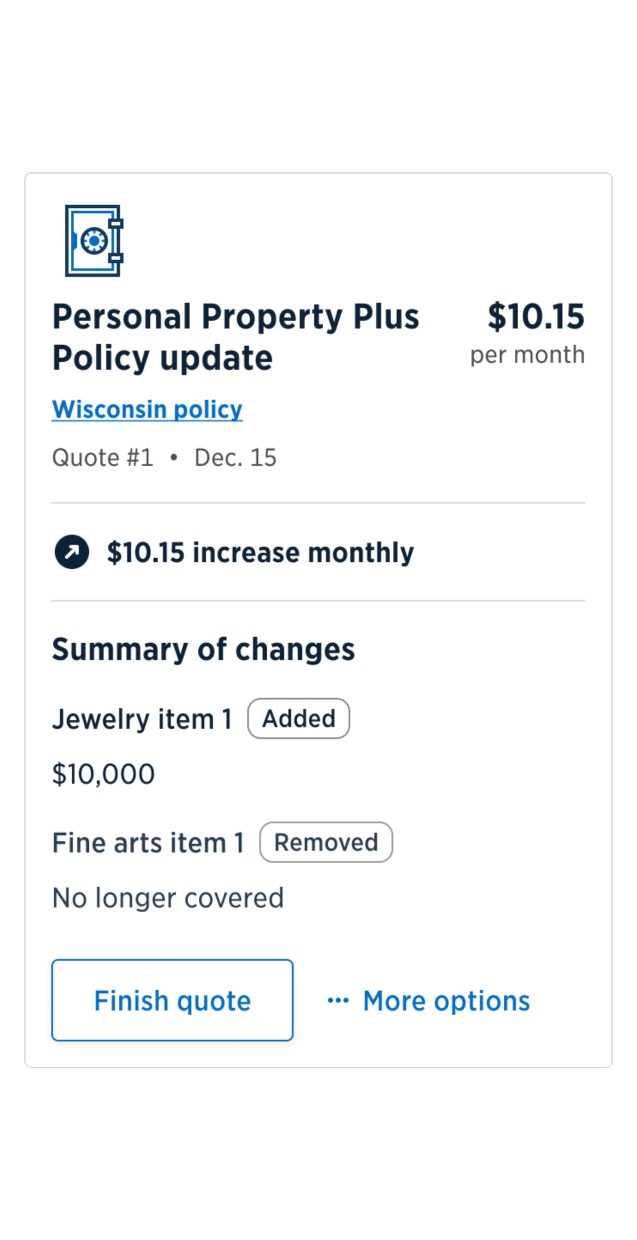Click the per month label

coord(527,355)
